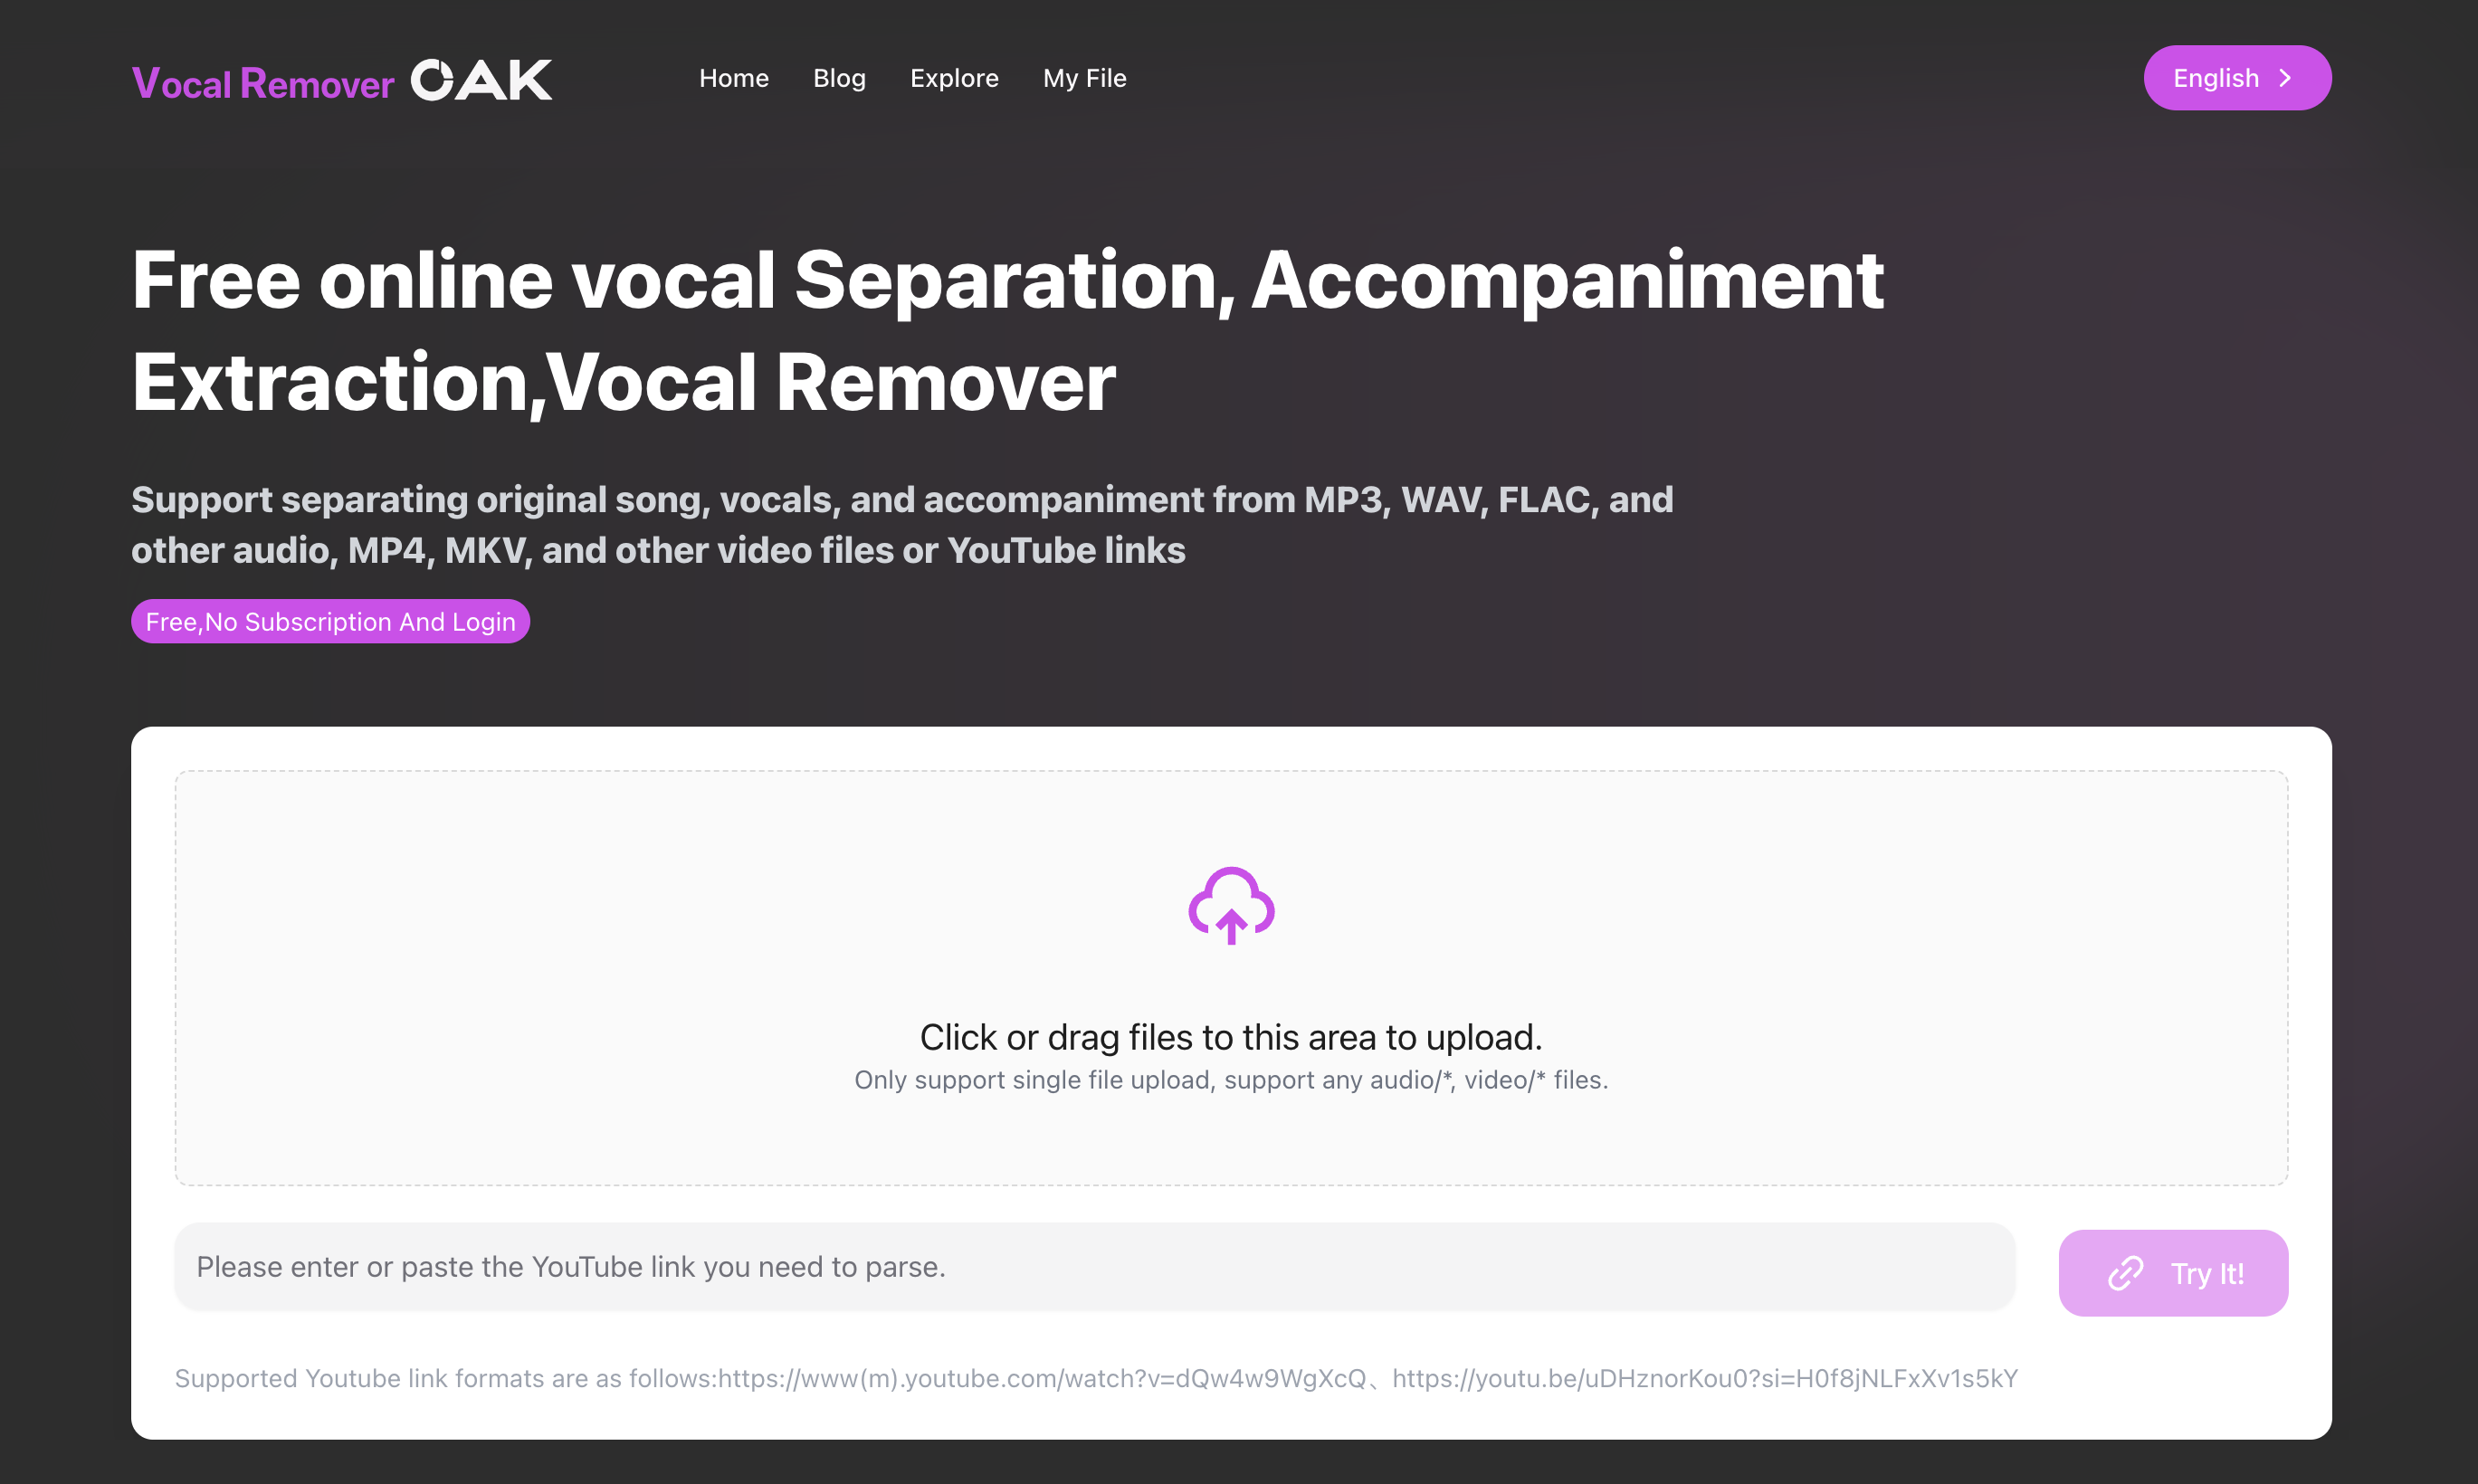Expand the English language selector menu
This screenshot has height=1484, width=2478.
point(2236,78)
